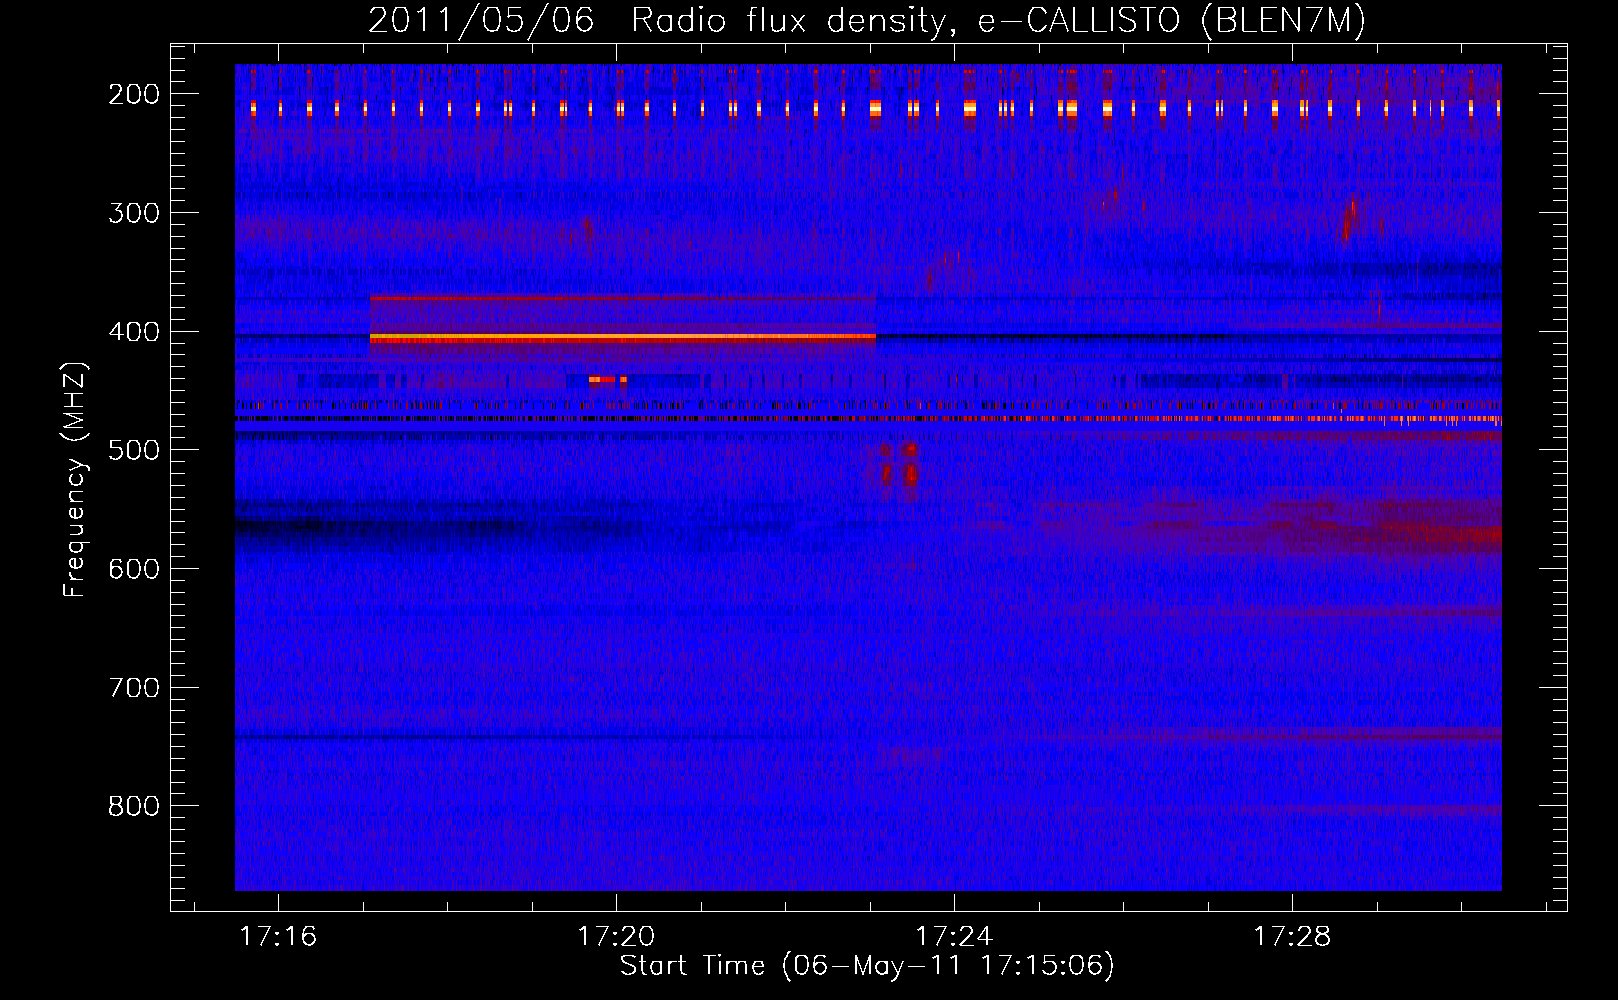Click the 200 frequency tick label
Screen dimensions: 1618x1000
tap(133, 94)
